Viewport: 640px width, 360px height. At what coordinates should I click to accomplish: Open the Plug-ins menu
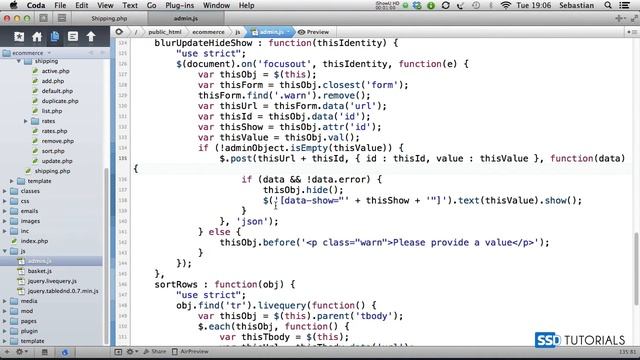pos(180,5)
